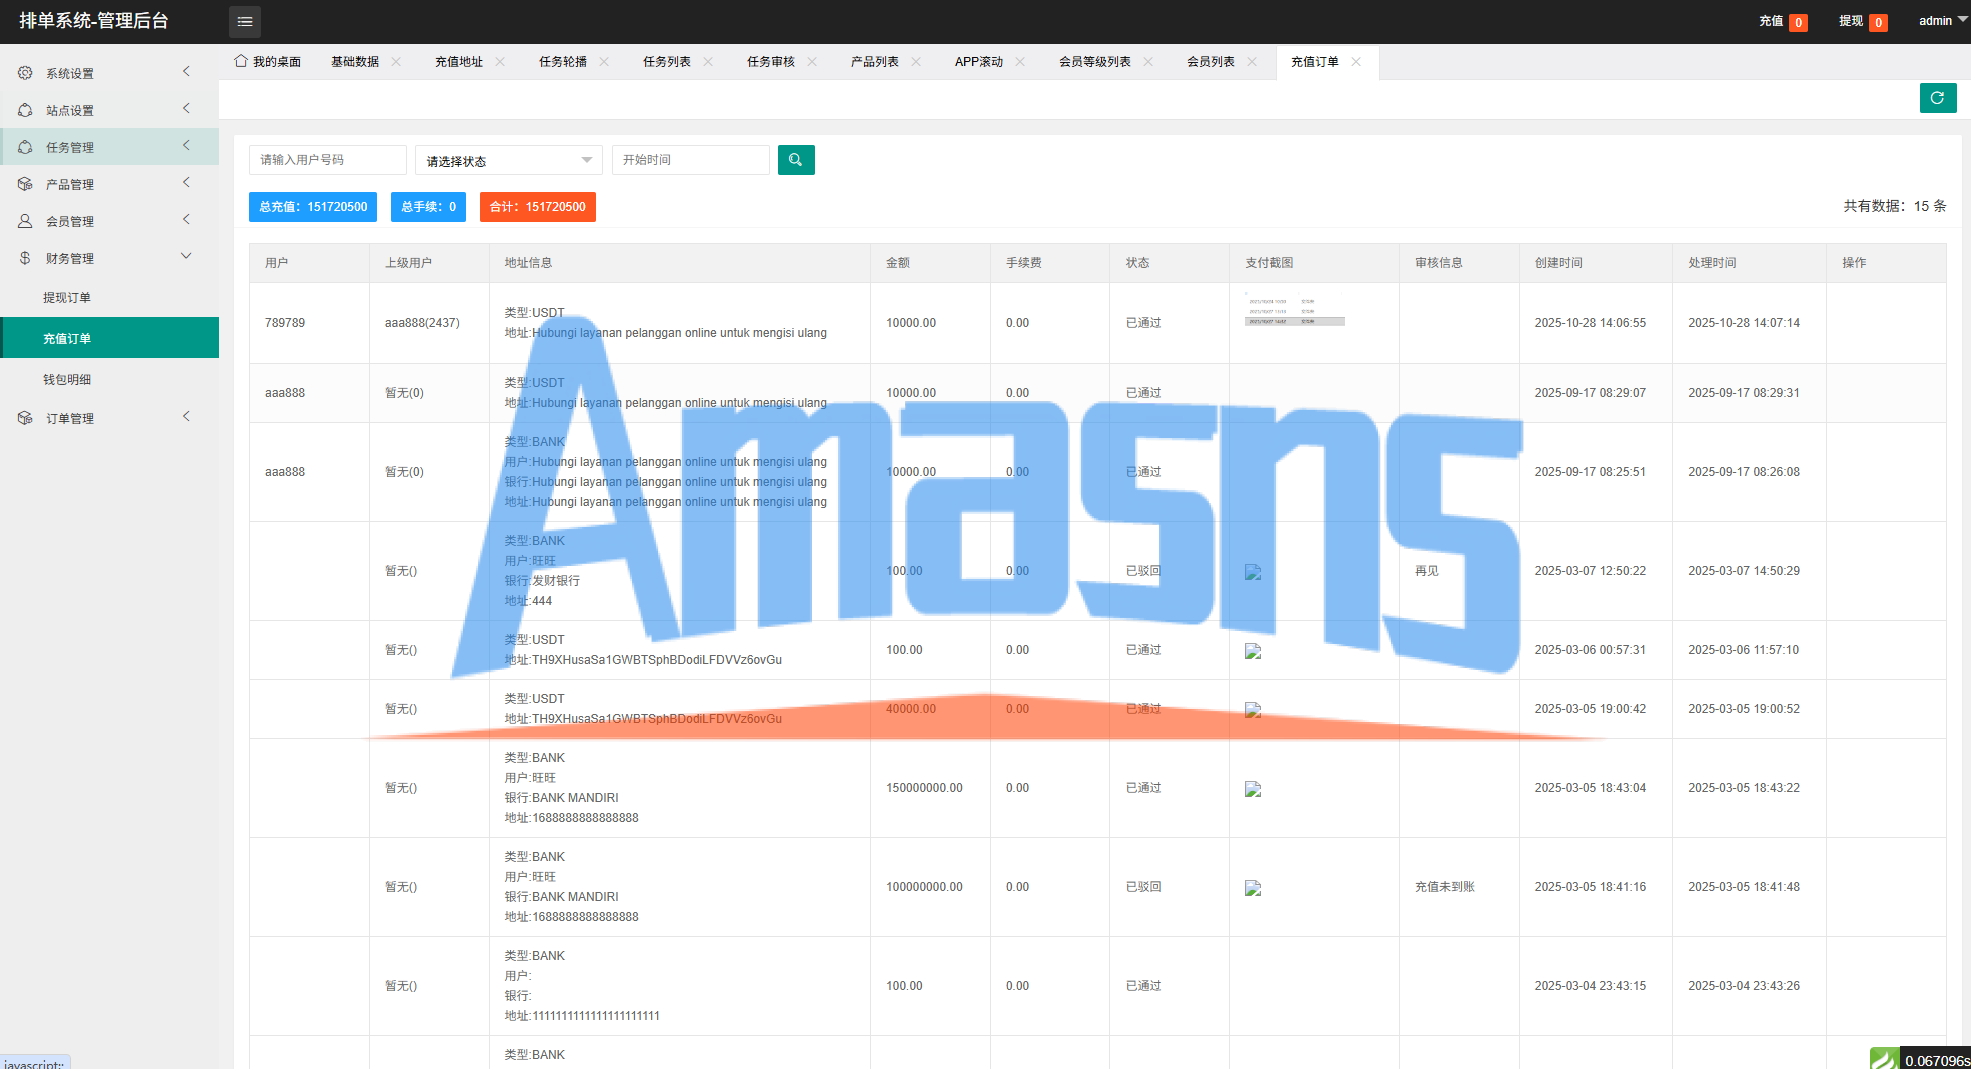Select 钱包明细 in the sidebar
Viewport: 1971px width, 1069px height.
tap(67, 380)
